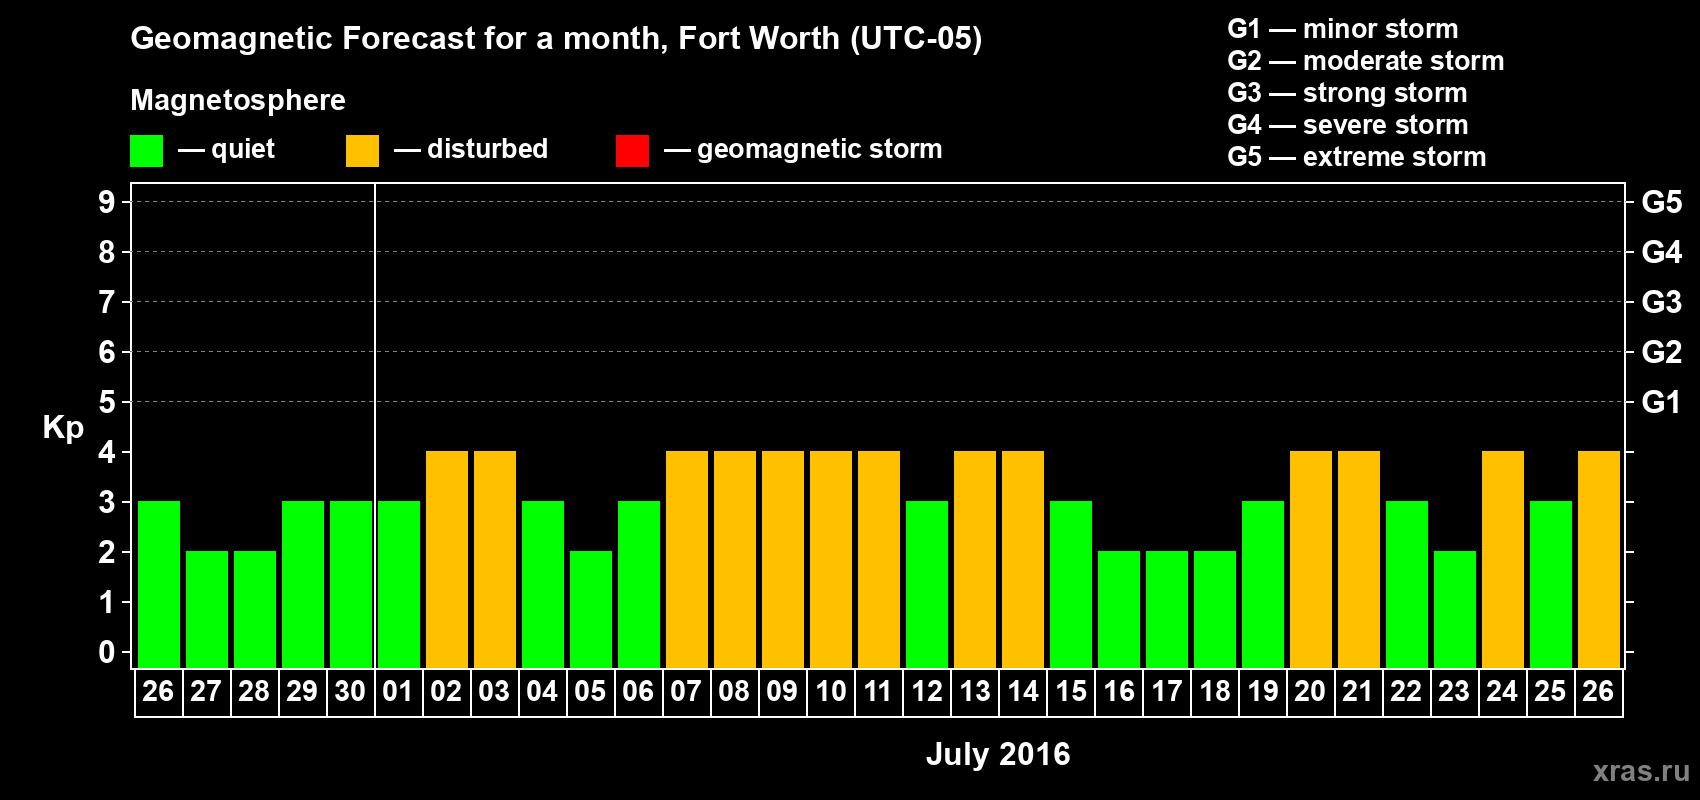This screenshot has height=800, width=1700.
Task: Click the G4 label on right axis
Action: [1662, 252]
